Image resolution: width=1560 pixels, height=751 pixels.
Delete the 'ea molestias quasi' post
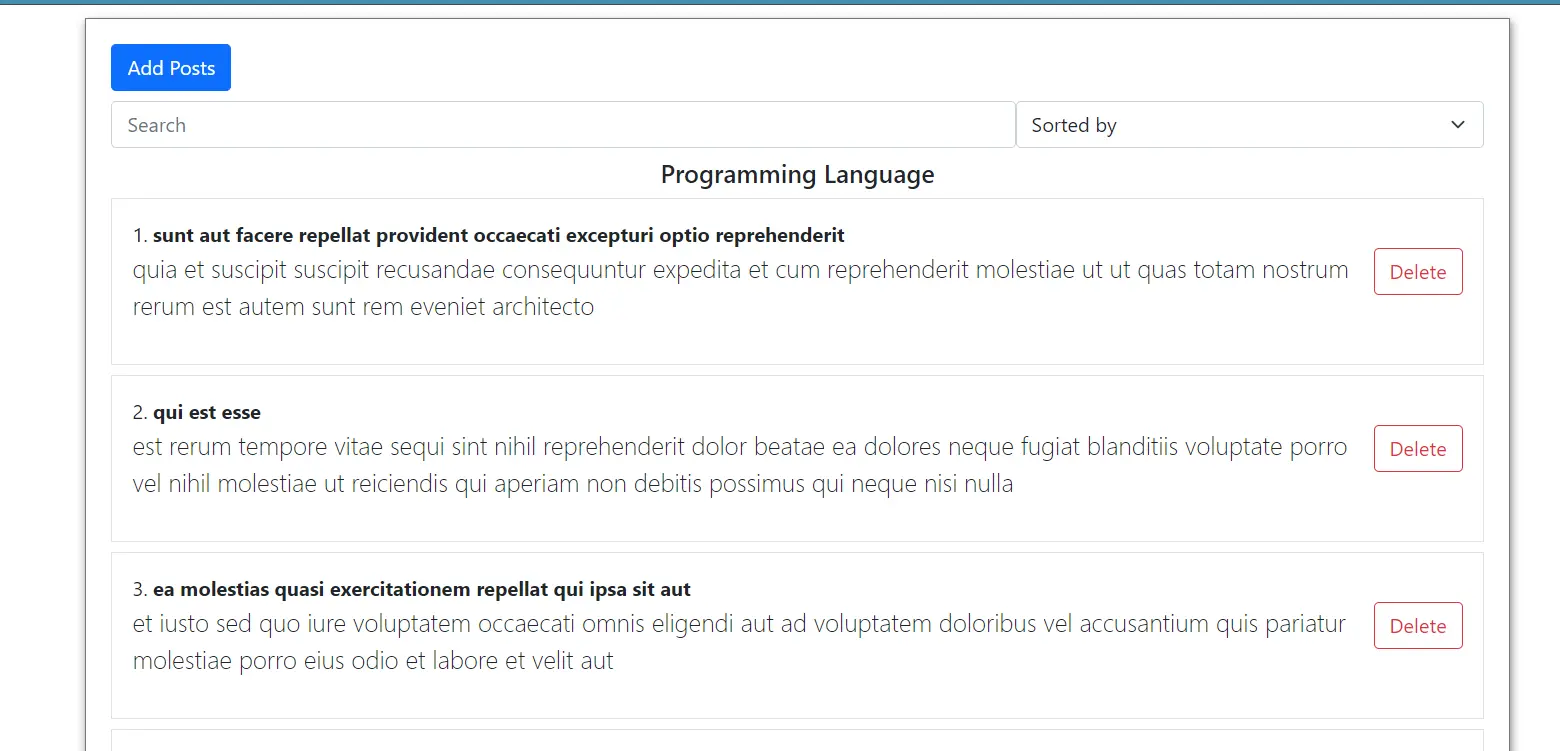pos(1417,626)
